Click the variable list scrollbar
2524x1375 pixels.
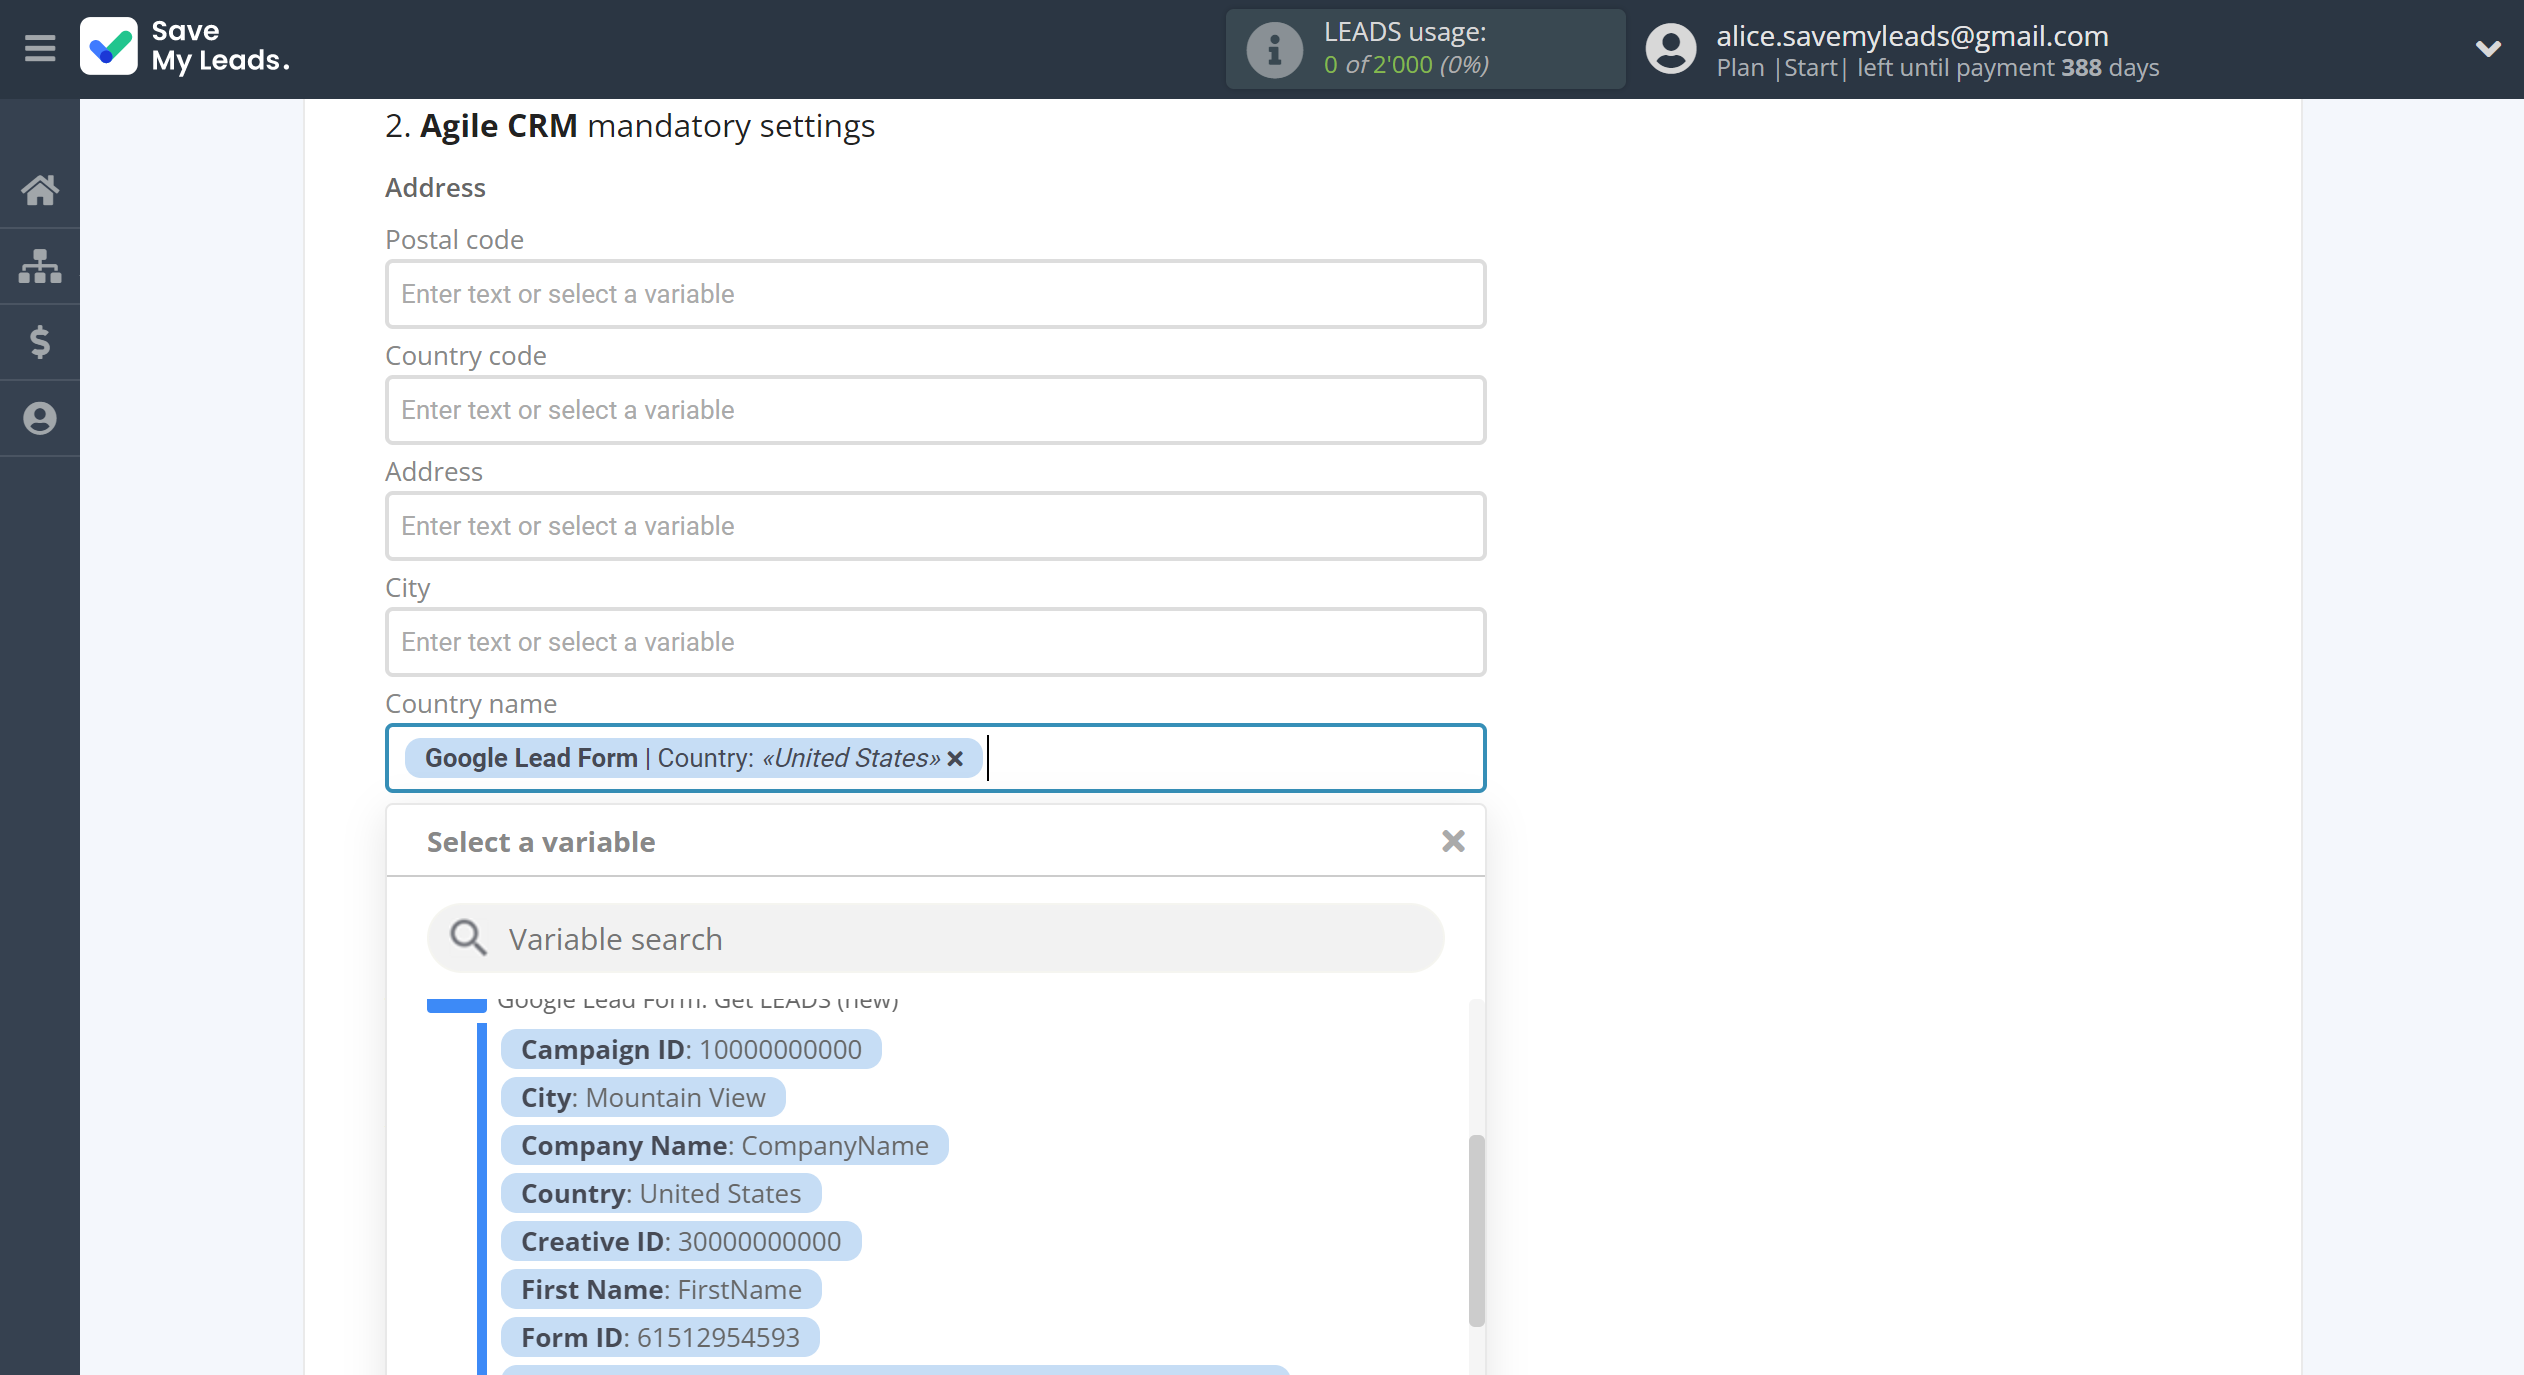(x=1476, y=1230)
